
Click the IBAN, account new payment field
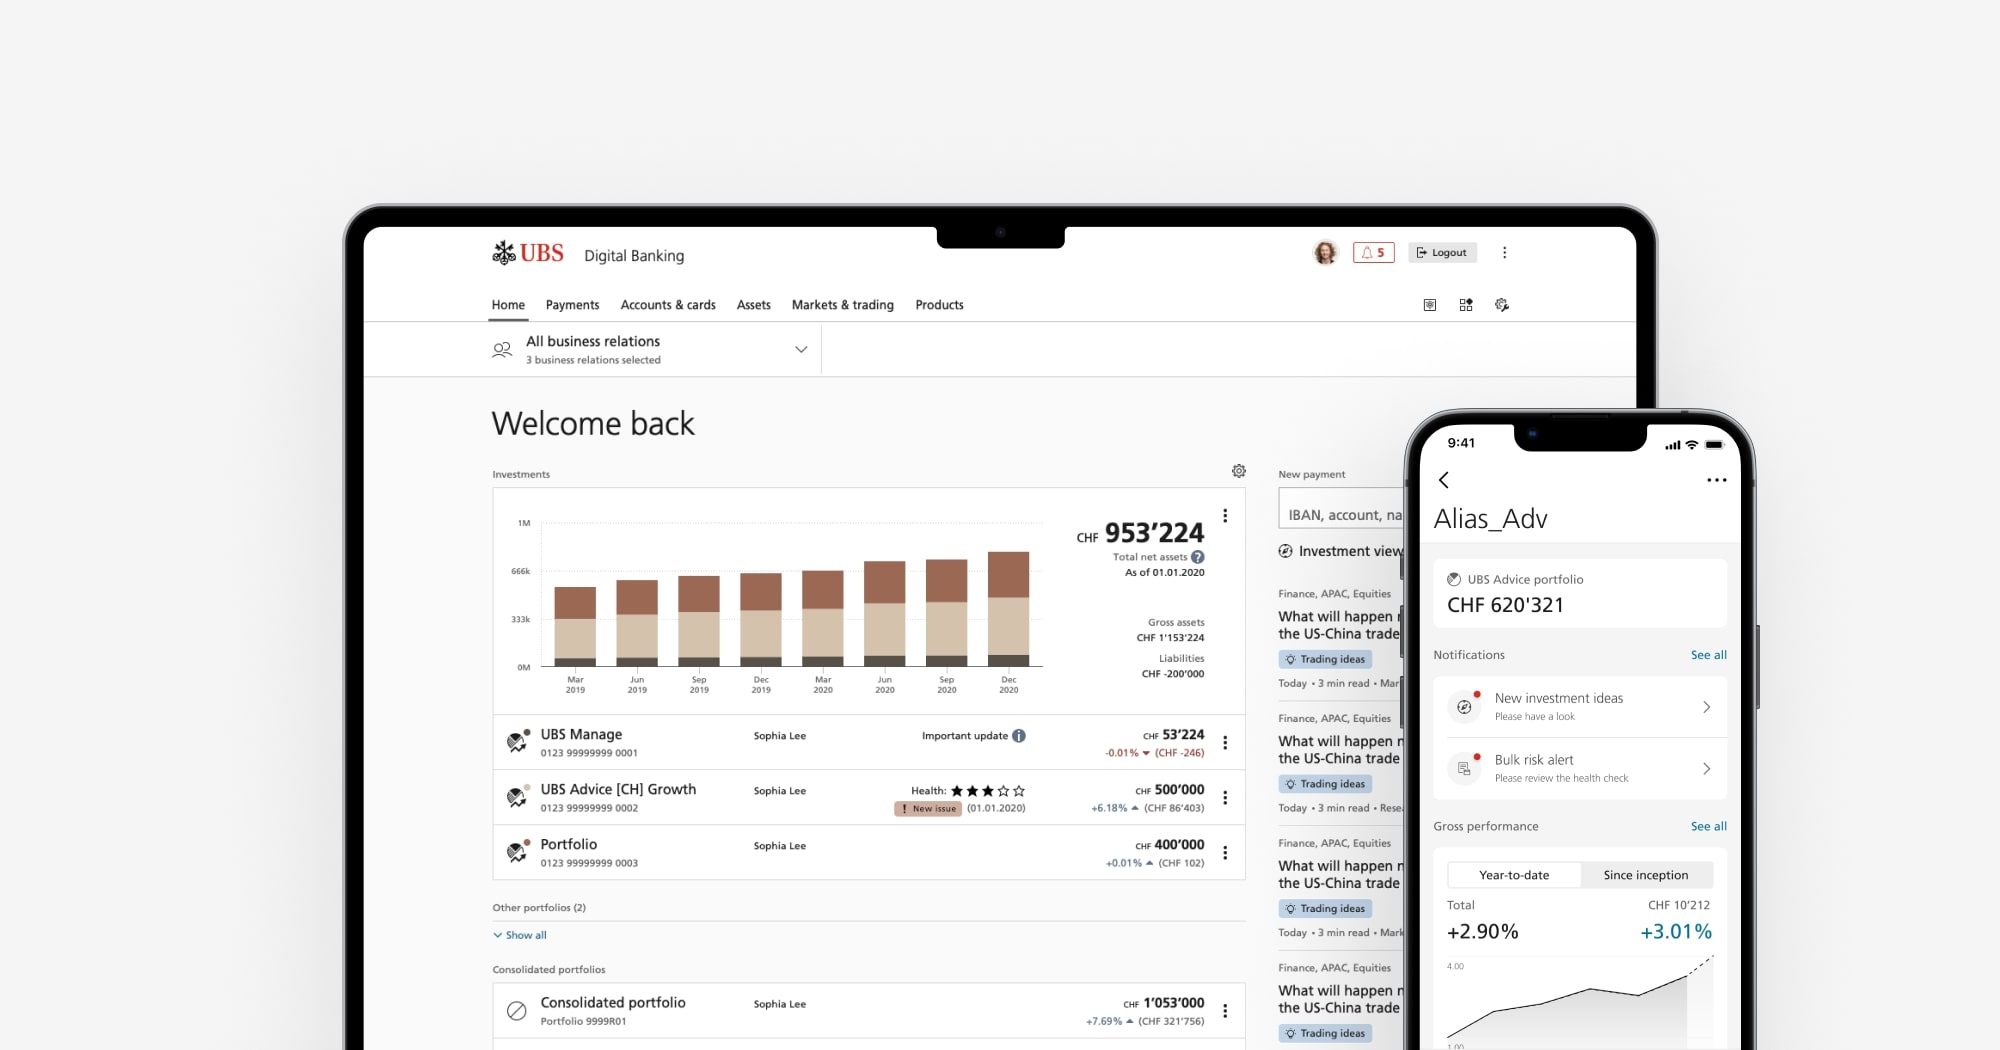tap(1342, 514)
